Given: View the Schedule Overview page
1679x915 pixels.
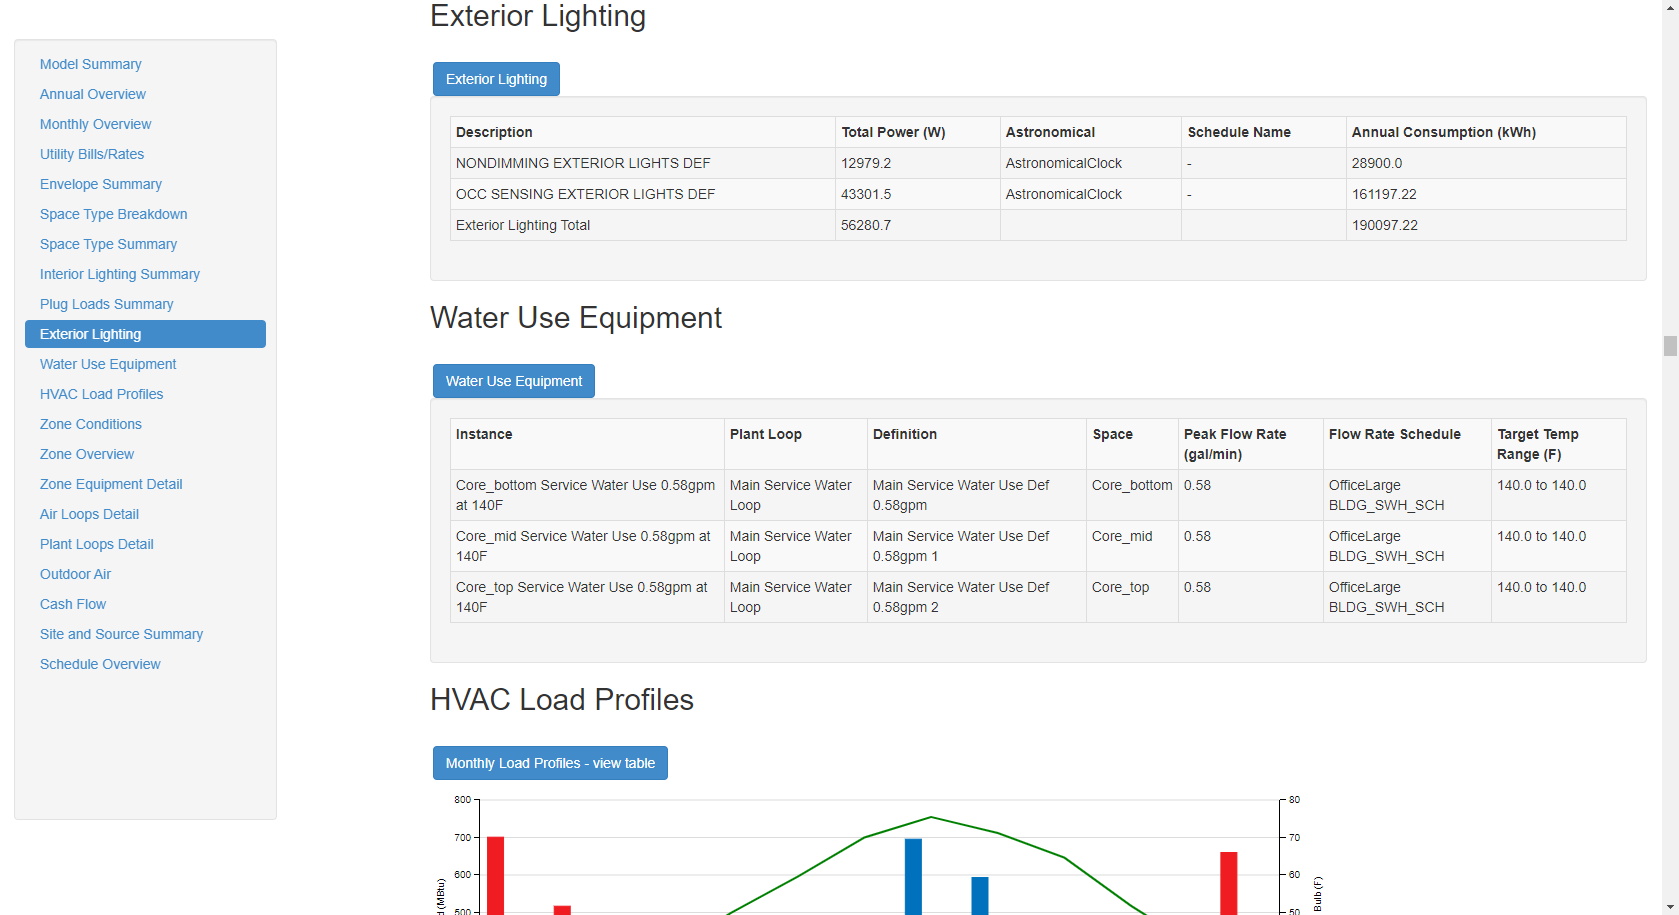Looking at the screenshot, I should pyautogui.click(x=100, y=664).
